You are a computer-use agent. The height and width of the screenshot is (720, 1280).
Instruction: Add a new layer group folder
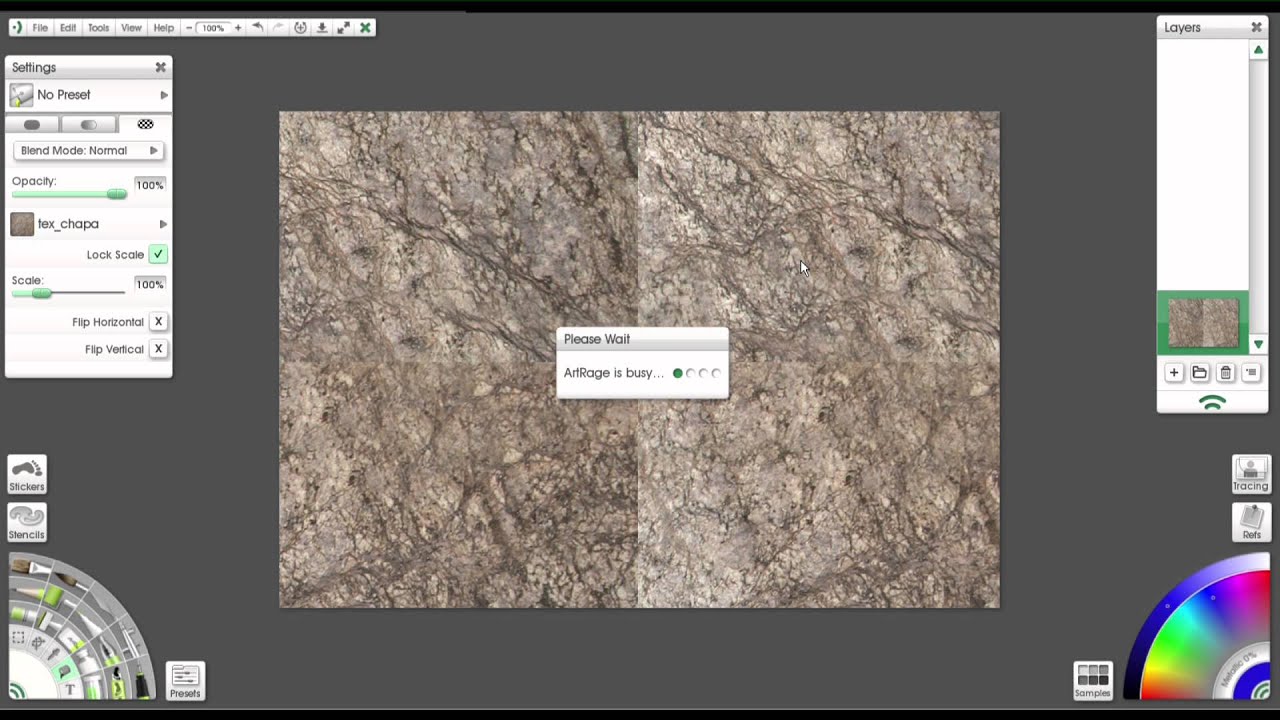1199,372
